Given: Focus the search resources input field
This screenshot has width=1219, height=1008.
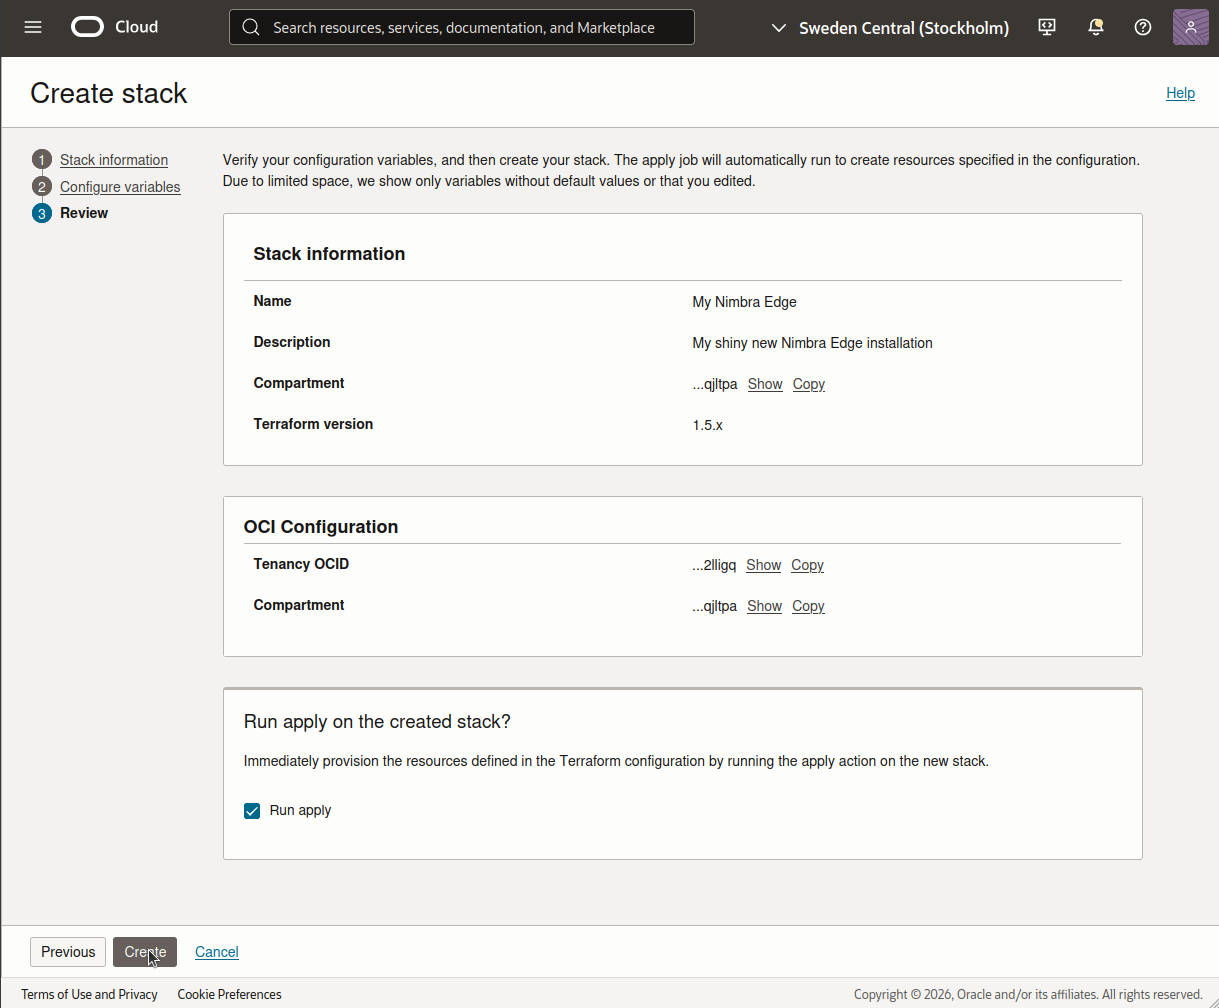Looking at the screenshot, I should coord(462,27).
